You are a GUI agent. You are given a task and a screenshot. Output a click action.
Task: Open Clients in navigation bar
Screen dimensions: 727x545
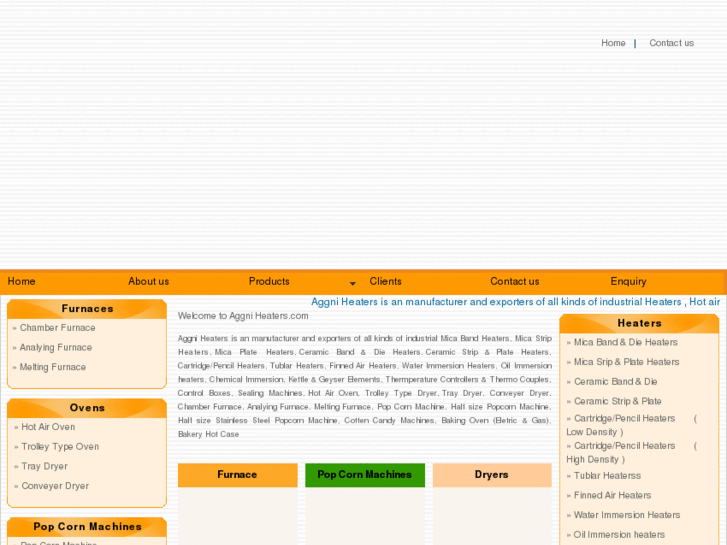[385, 282]
